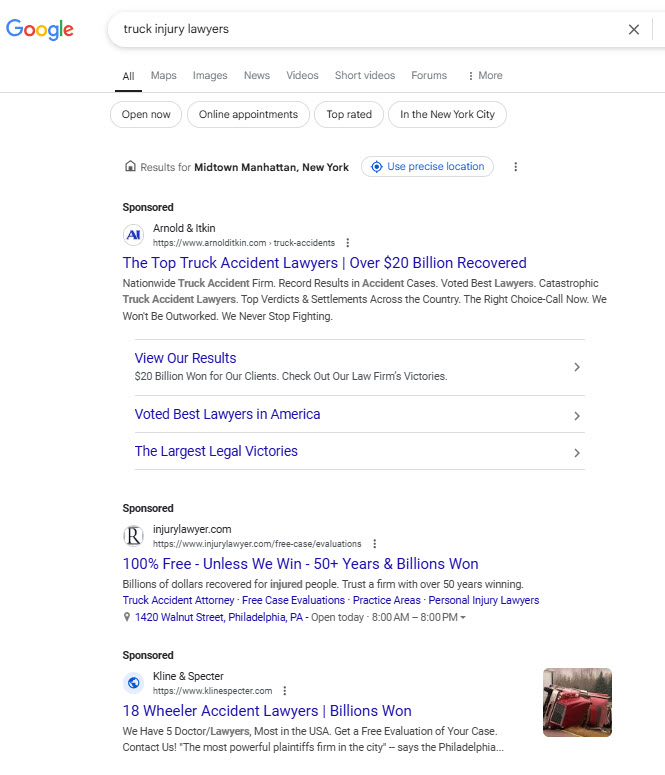
Task: Apply the Online appointments filter chip
Action: (248, 115)
